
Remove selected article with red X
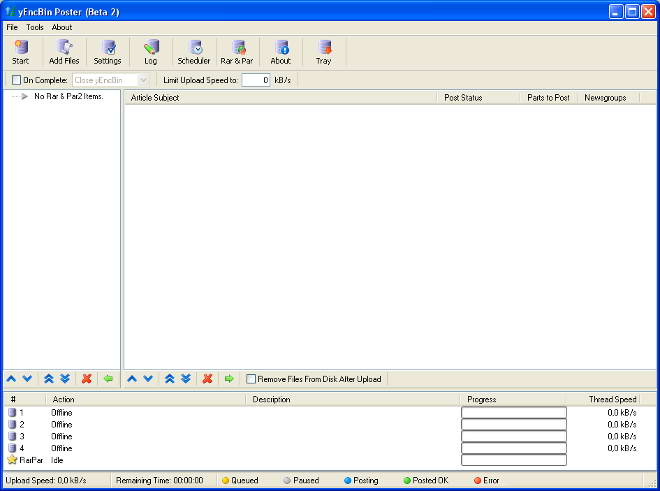[x=208, y=379]
